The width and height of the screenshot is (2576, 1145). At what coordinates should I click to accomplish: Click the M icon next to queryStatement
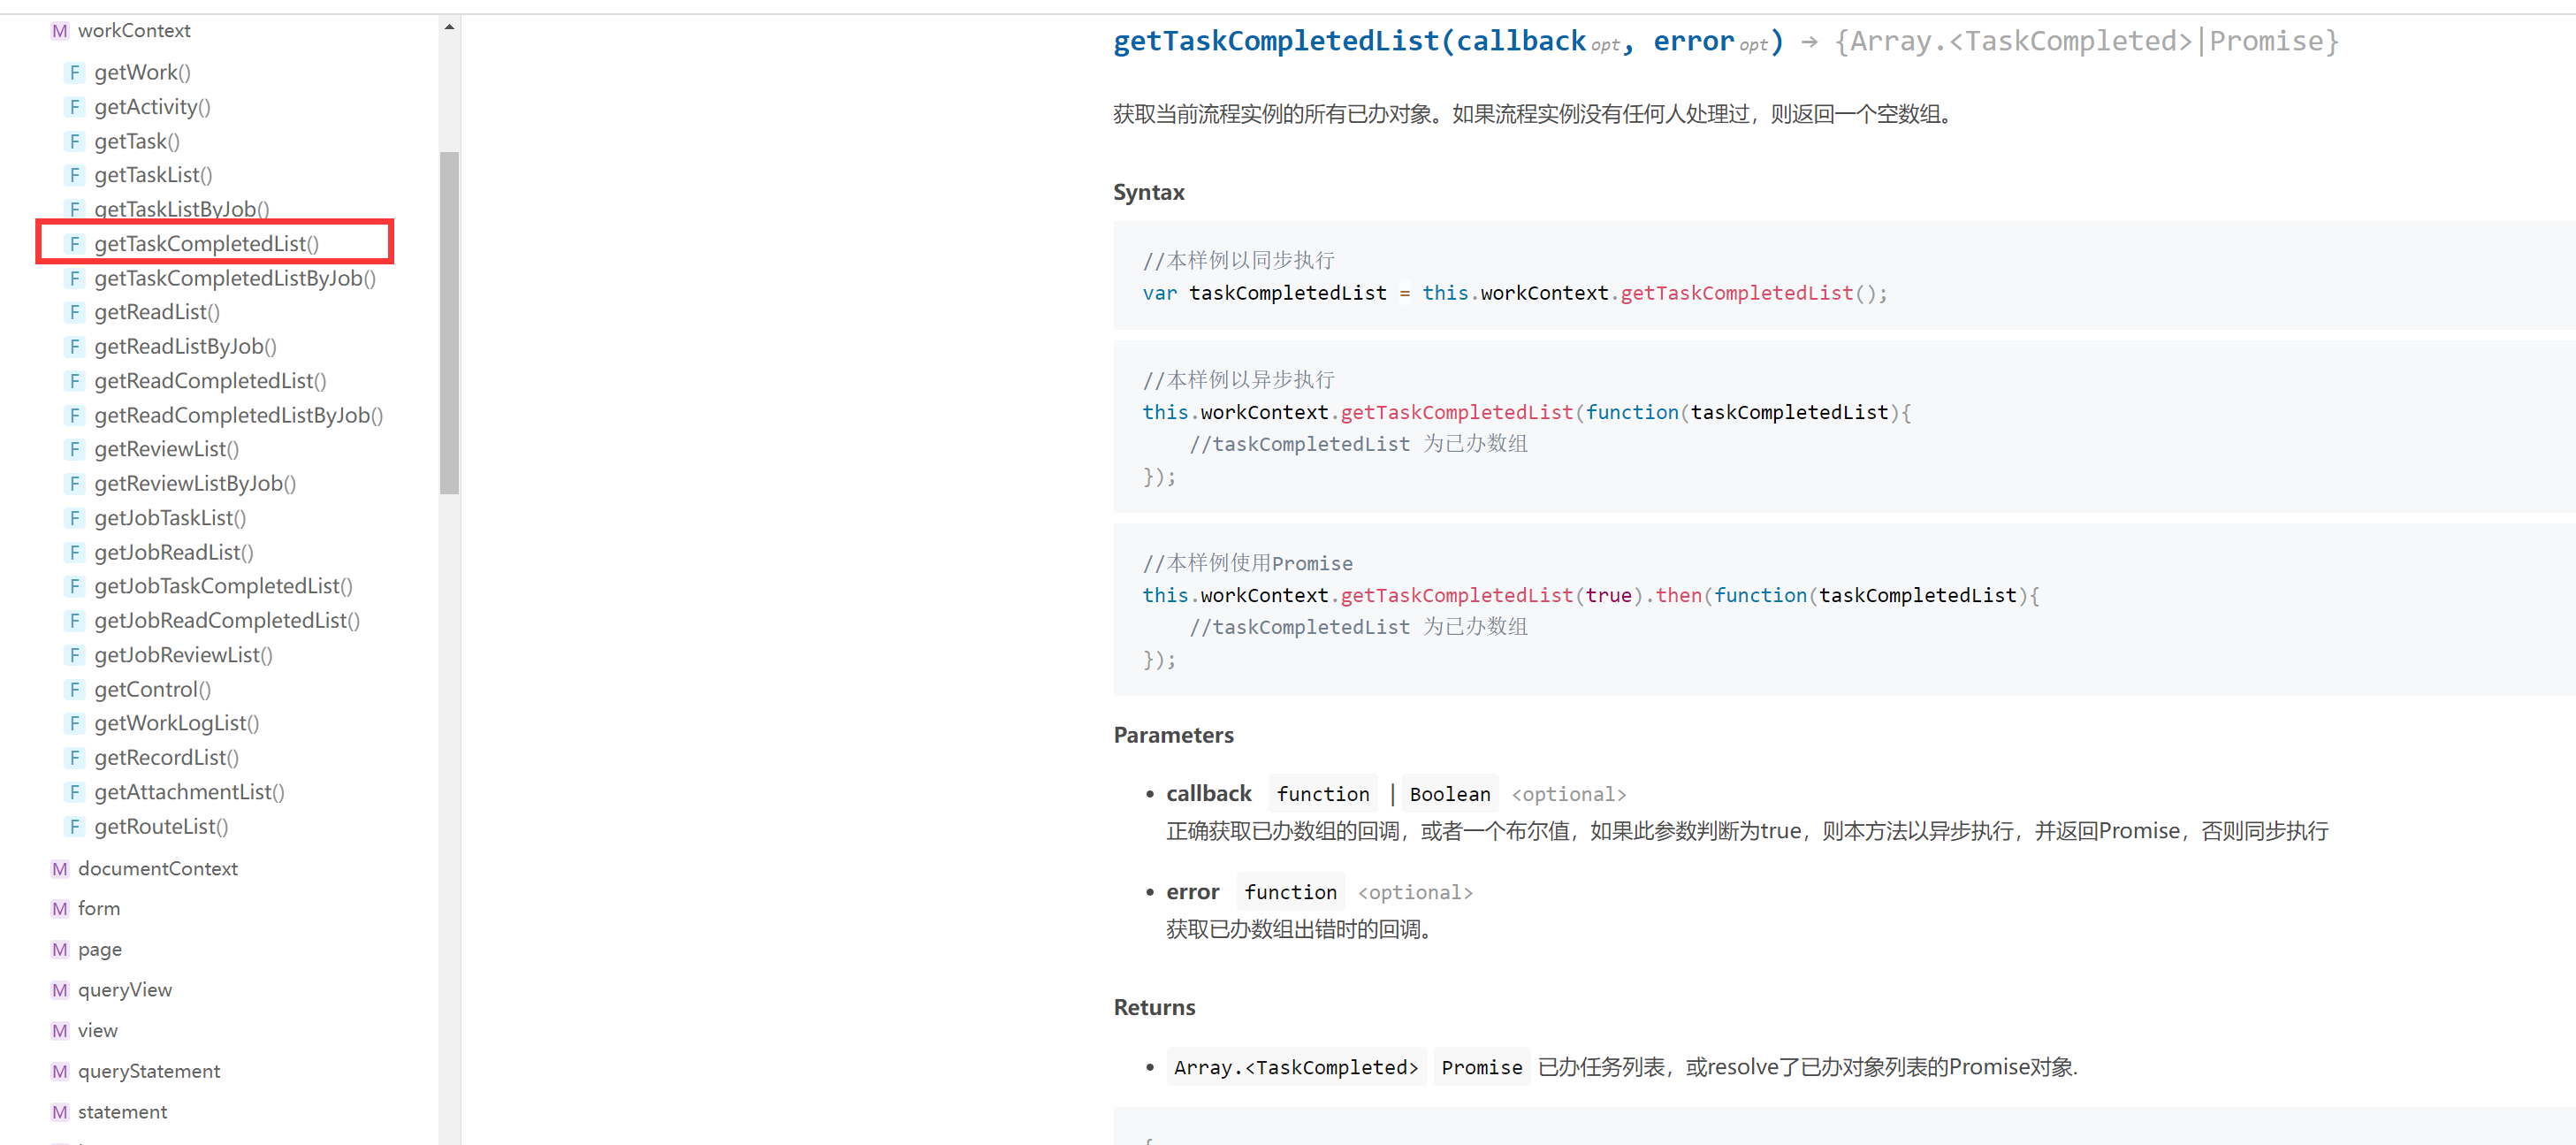click(60, 1072)
